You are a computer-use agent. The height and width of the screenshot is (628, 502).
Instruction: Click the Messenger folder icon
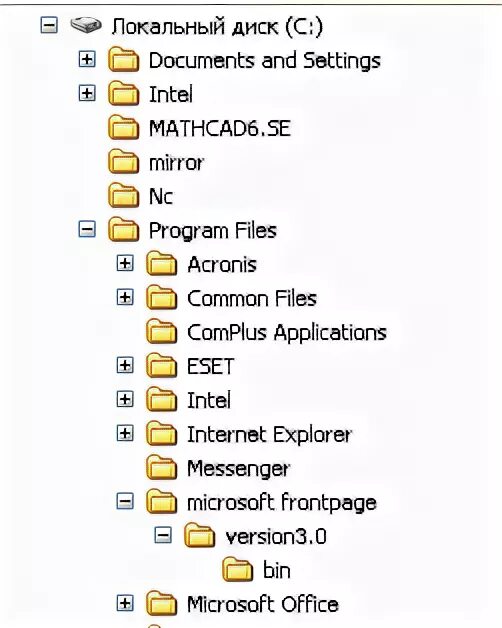161,467
